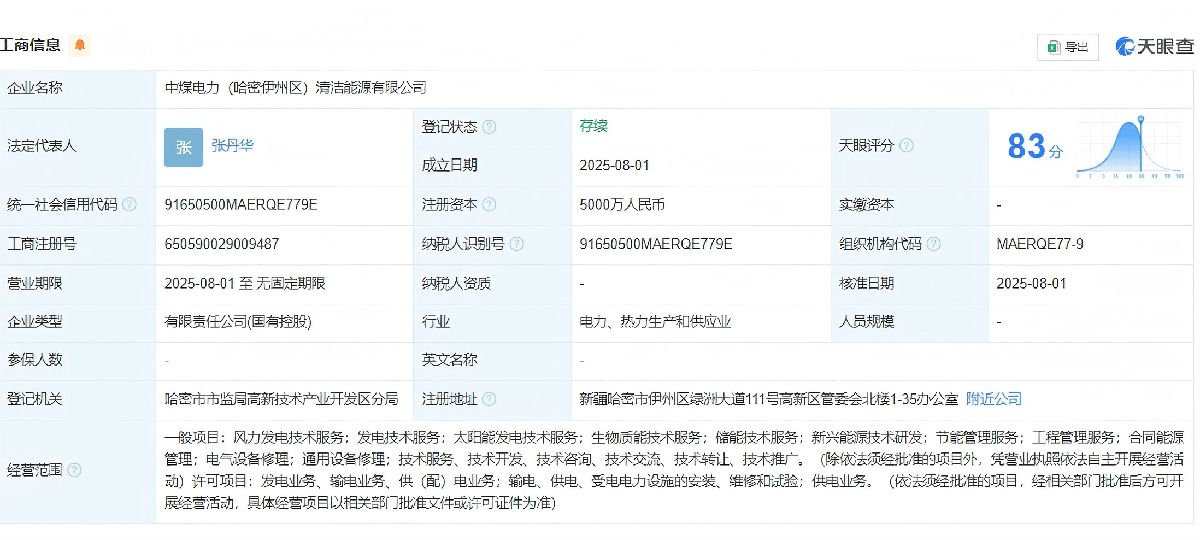This screenshot has height=540, width=1200.
Task: Click the 存续 registration status text
Action: point(593,126)
